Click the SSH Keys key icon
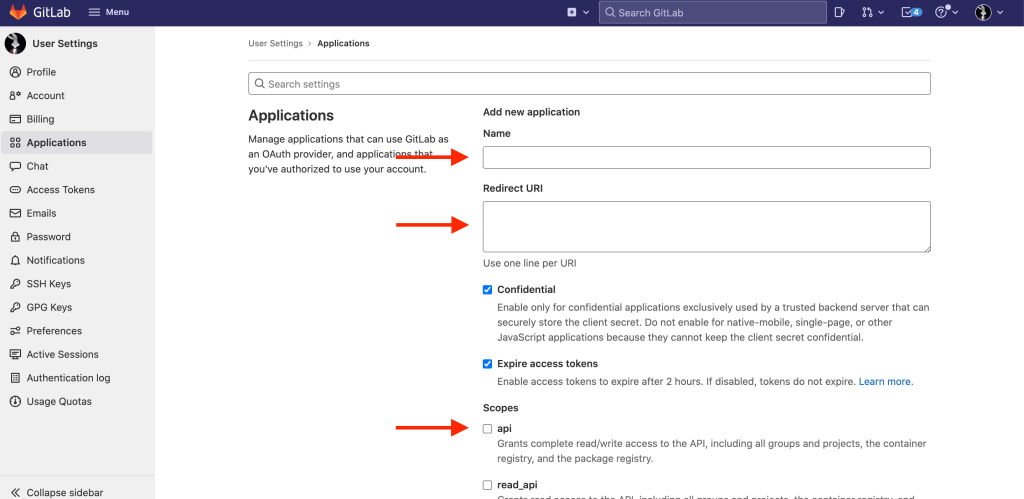The image size is (1024, 499). tap(15, 283)
